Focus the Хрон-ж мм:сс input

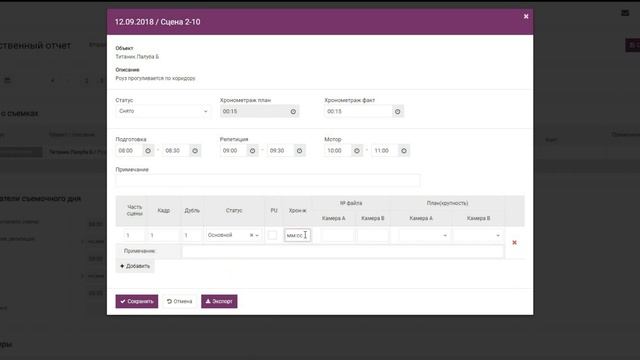(298, 235)
